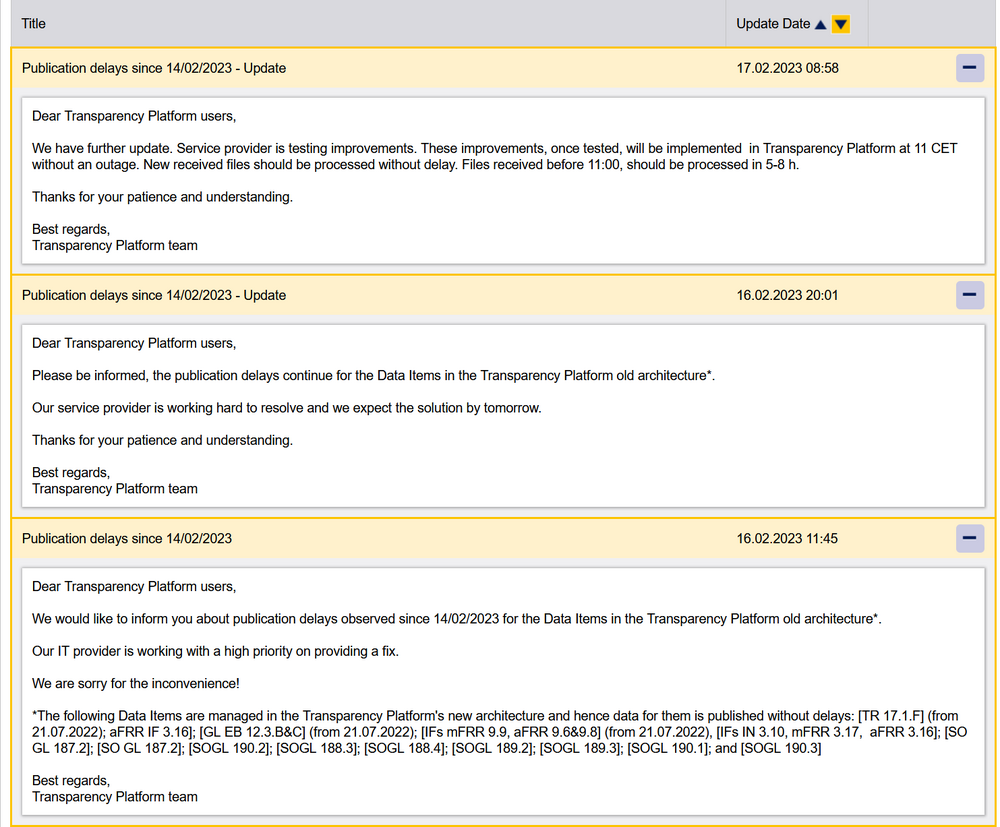Sort Update Date ascending with up arrow
1000x827 pixels.
821,24
